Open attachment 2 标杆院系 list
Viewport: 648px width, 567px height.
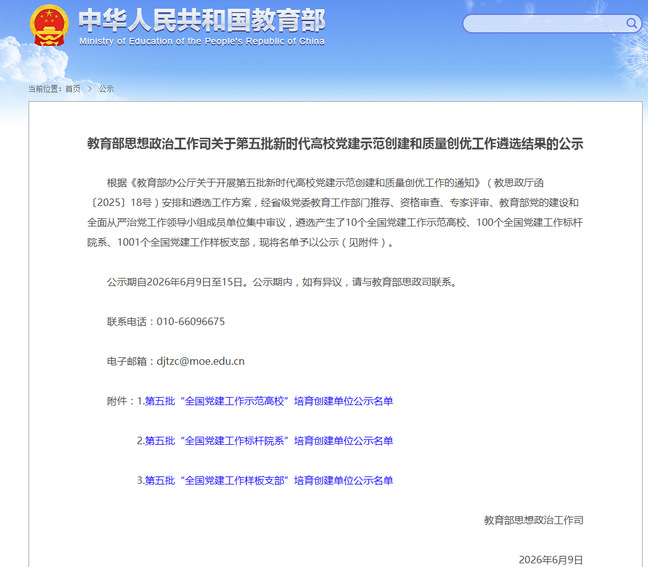click(269, 441)
